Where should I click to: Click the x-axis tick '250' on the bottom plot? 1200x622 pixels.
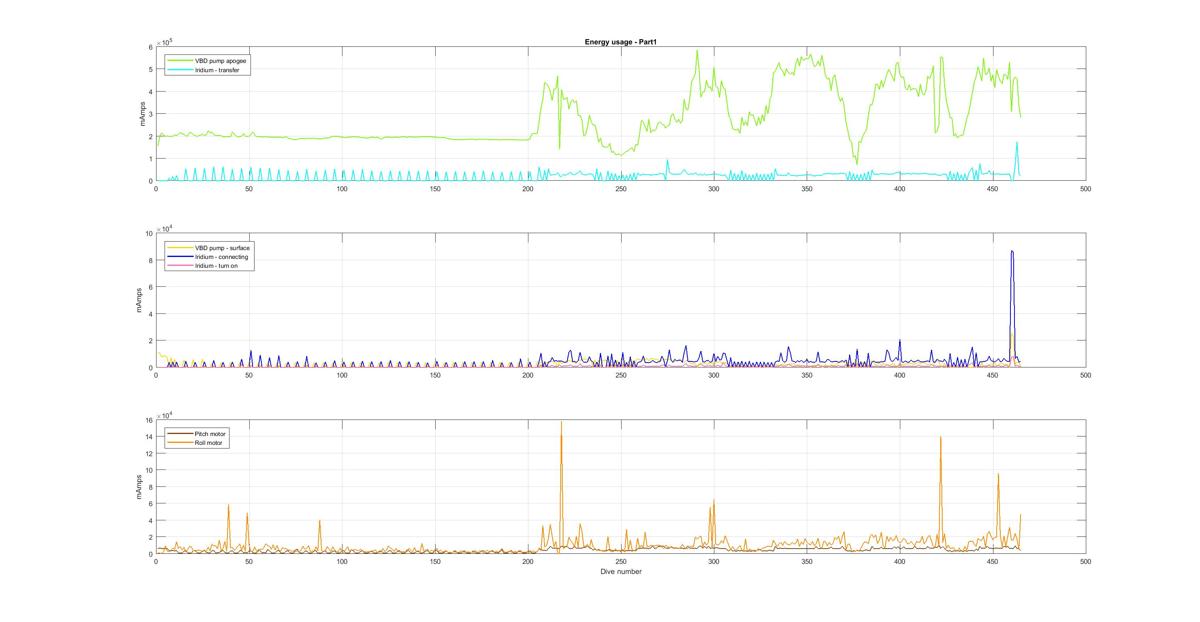pos(620,561)
